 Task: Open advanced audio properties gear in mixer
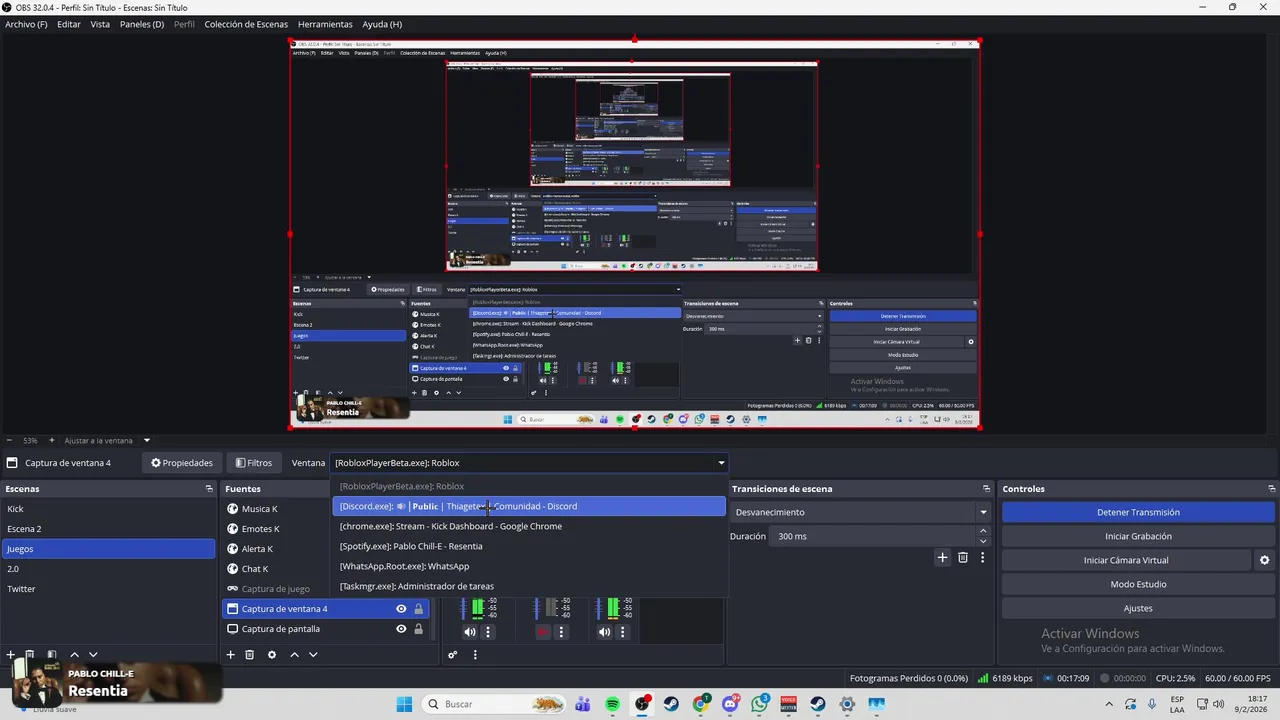452,655
